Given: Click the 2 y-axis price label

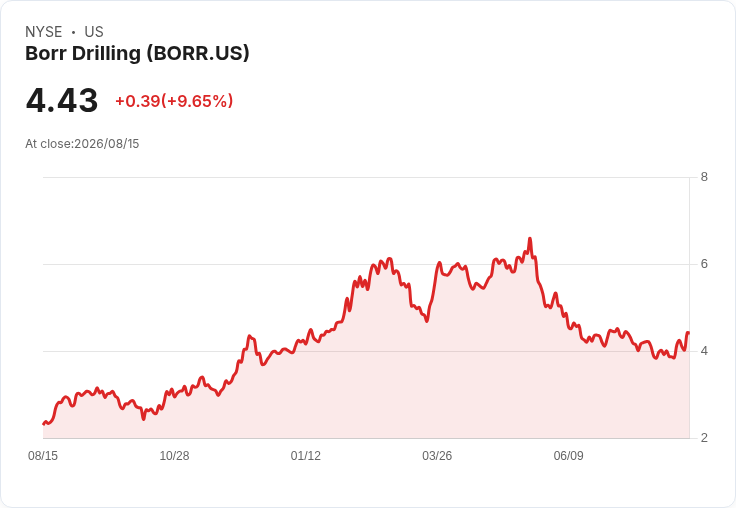Looking at the screenshot, I should tap(704, 438).
